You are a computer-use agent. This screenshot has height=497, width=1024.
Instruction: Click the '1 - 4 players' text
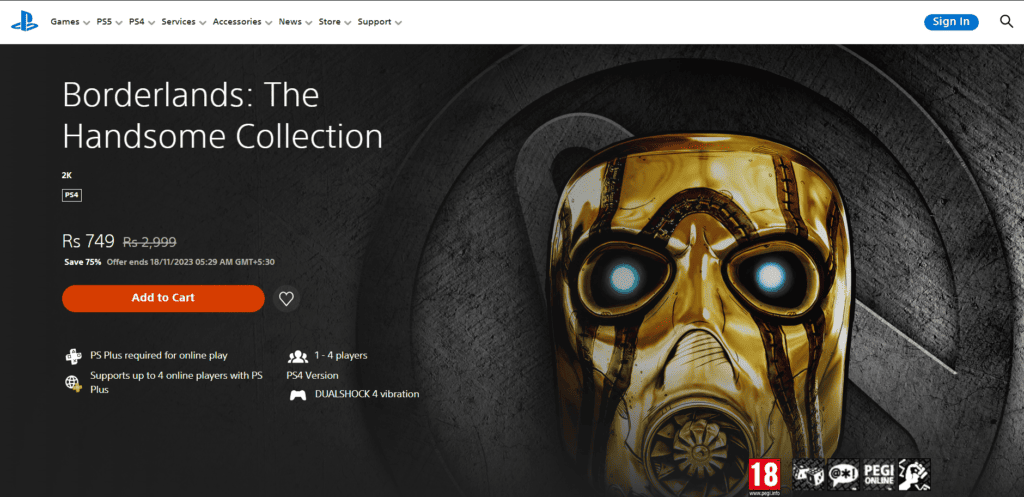point(341,356)
